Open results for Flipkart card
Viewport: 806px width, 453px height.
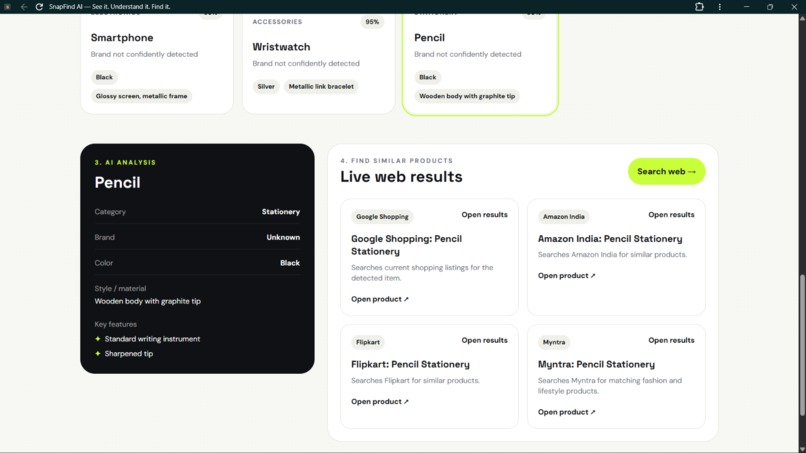[x=484, y=340]
